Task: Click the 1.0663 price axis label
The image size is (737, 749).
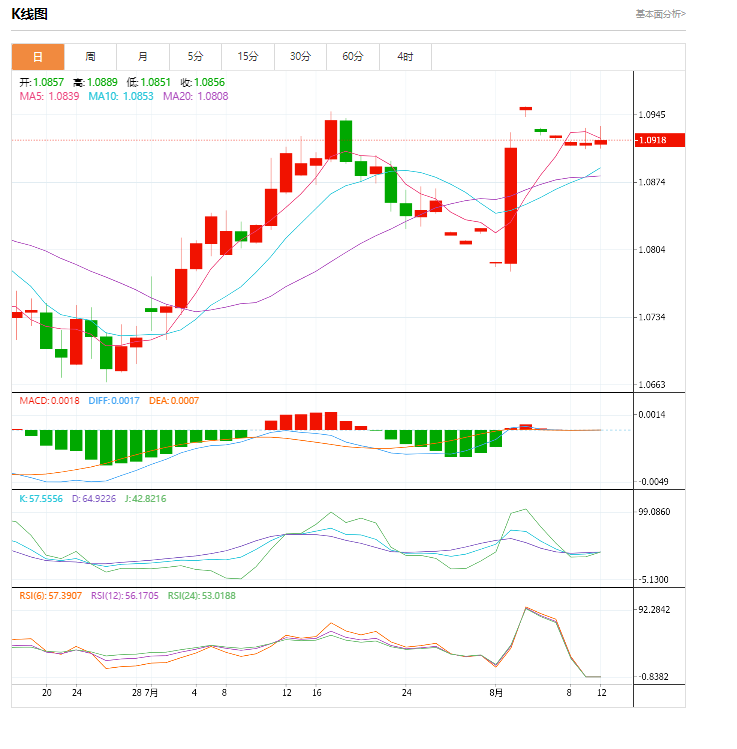Action: pyautogui.click(x=652, y=385)
